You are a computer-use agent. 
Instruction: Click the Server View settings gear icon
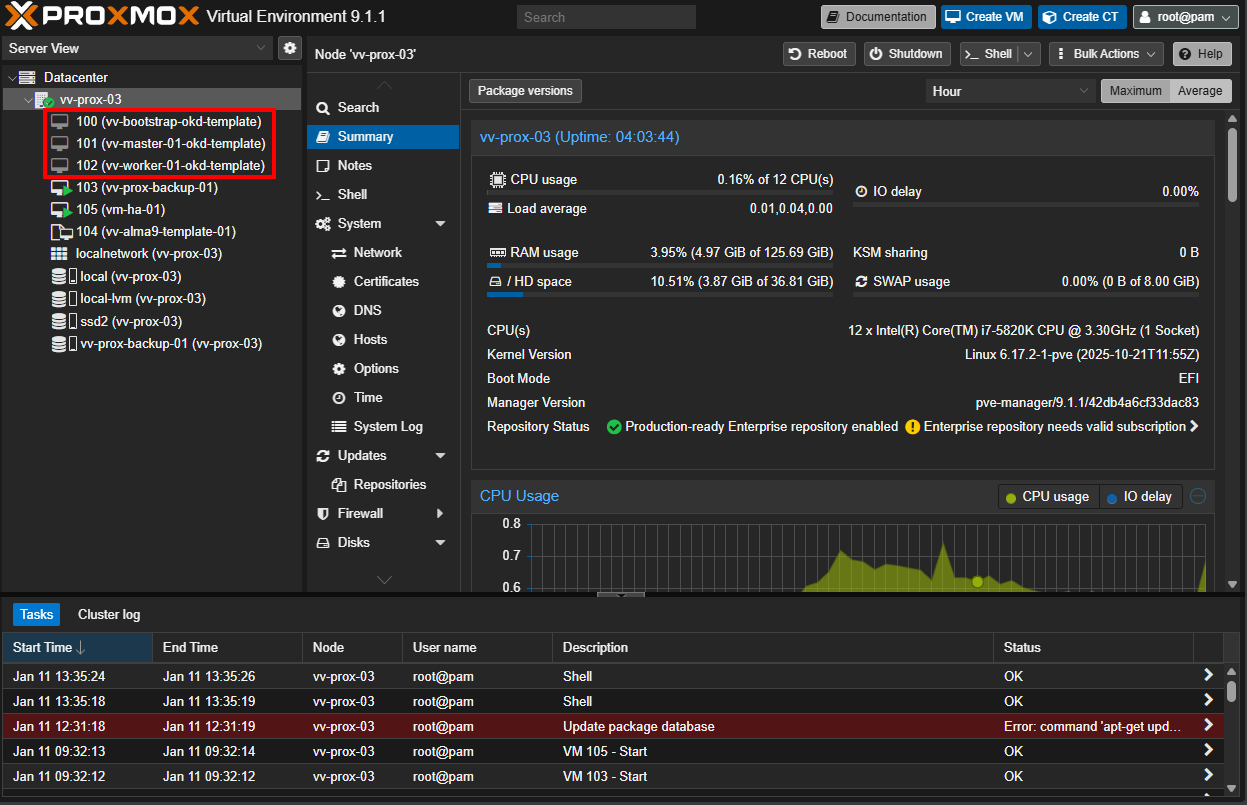tap(290, 48)
